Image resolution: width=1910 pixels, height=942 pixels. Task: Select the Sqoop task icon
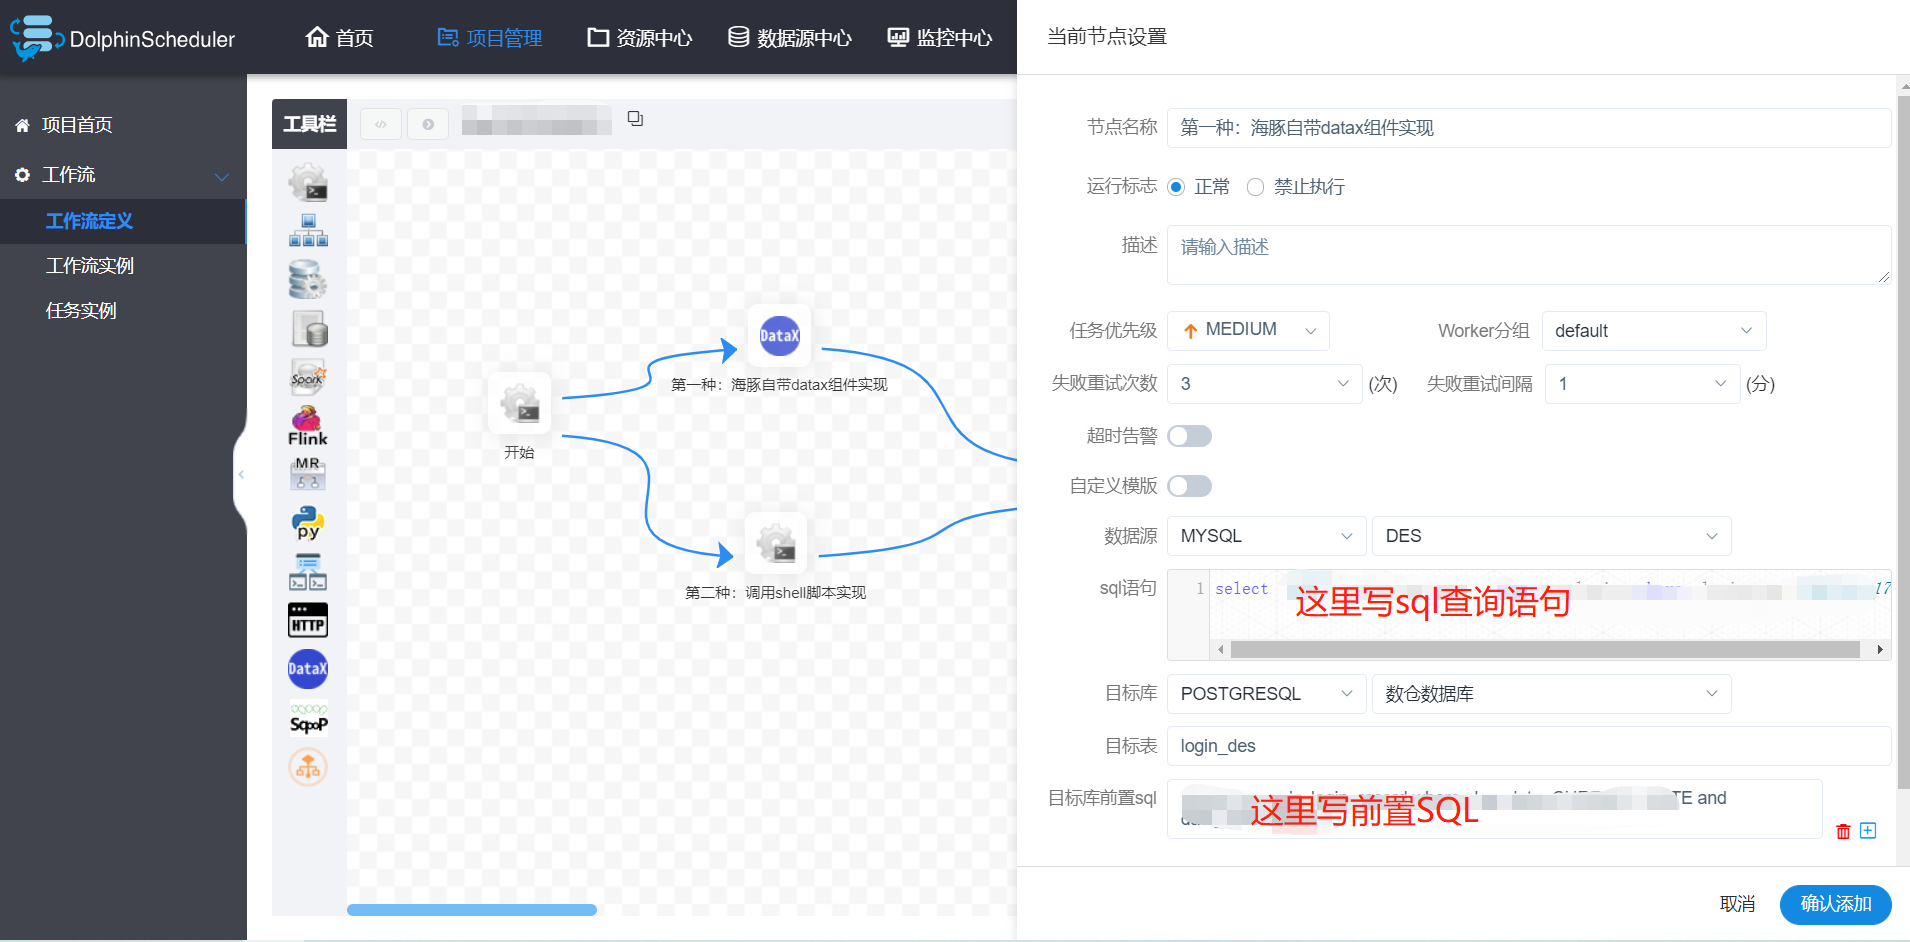308,717
